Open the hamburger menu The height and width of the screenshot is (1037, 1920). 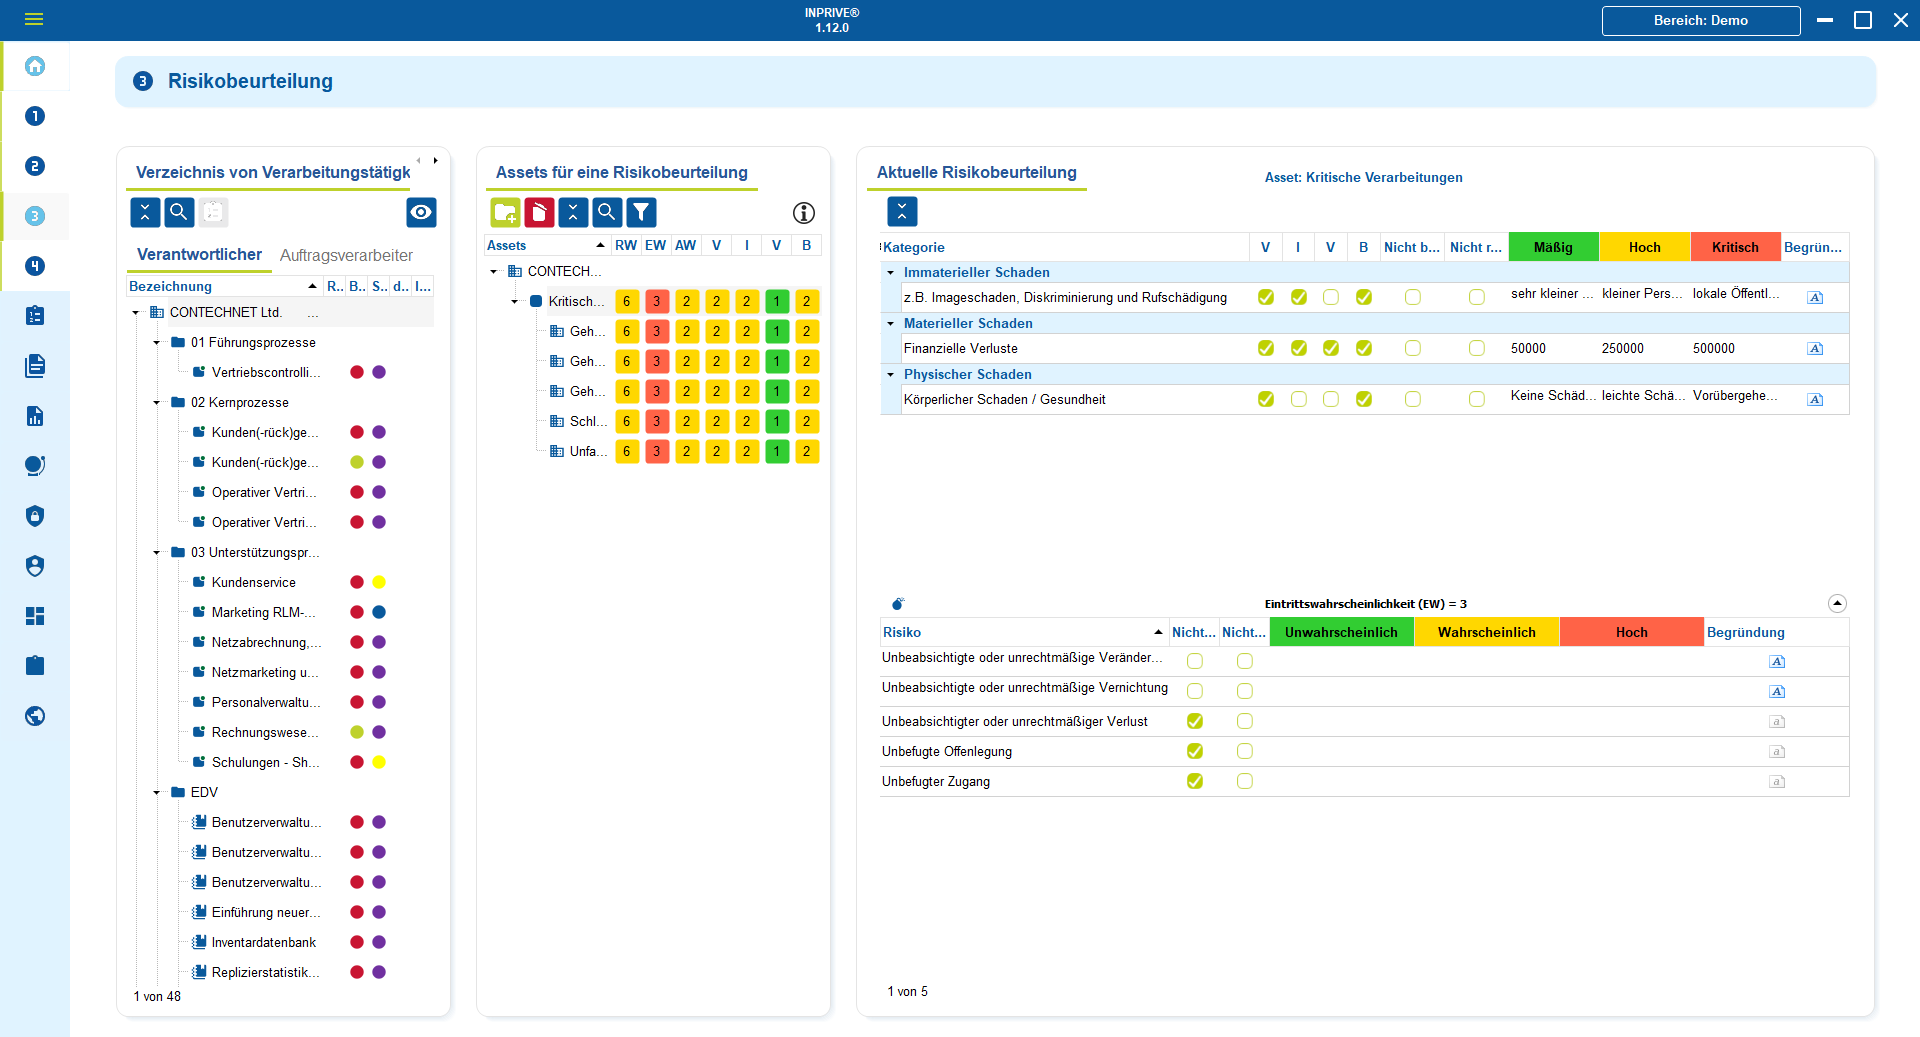34,19
